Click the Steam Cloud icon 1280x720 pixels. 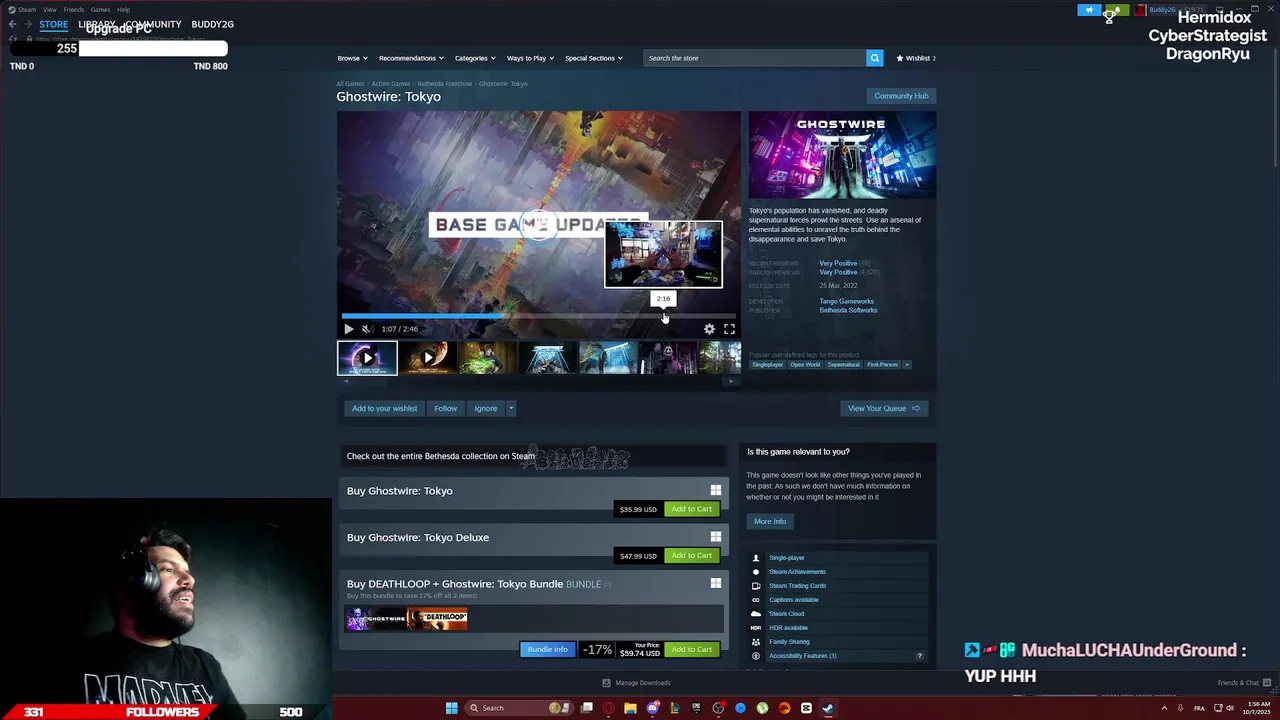[x=755, y=614]
